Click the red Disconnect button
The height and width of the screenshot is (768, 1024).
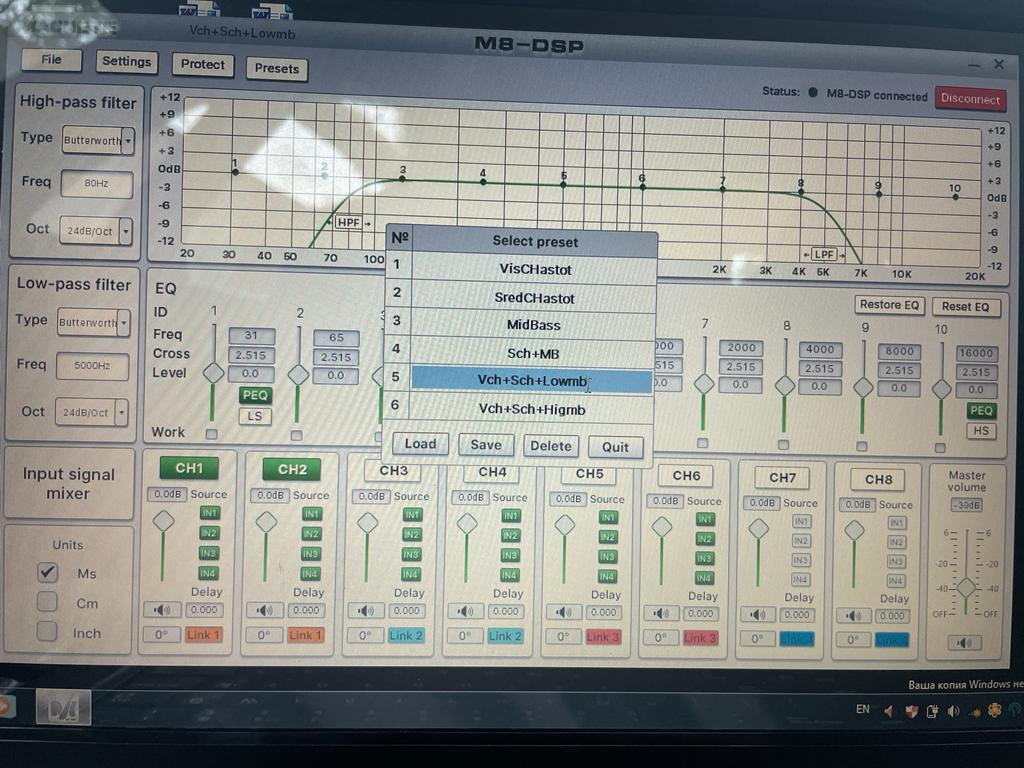pyautogui.click(x=970, y=99)
